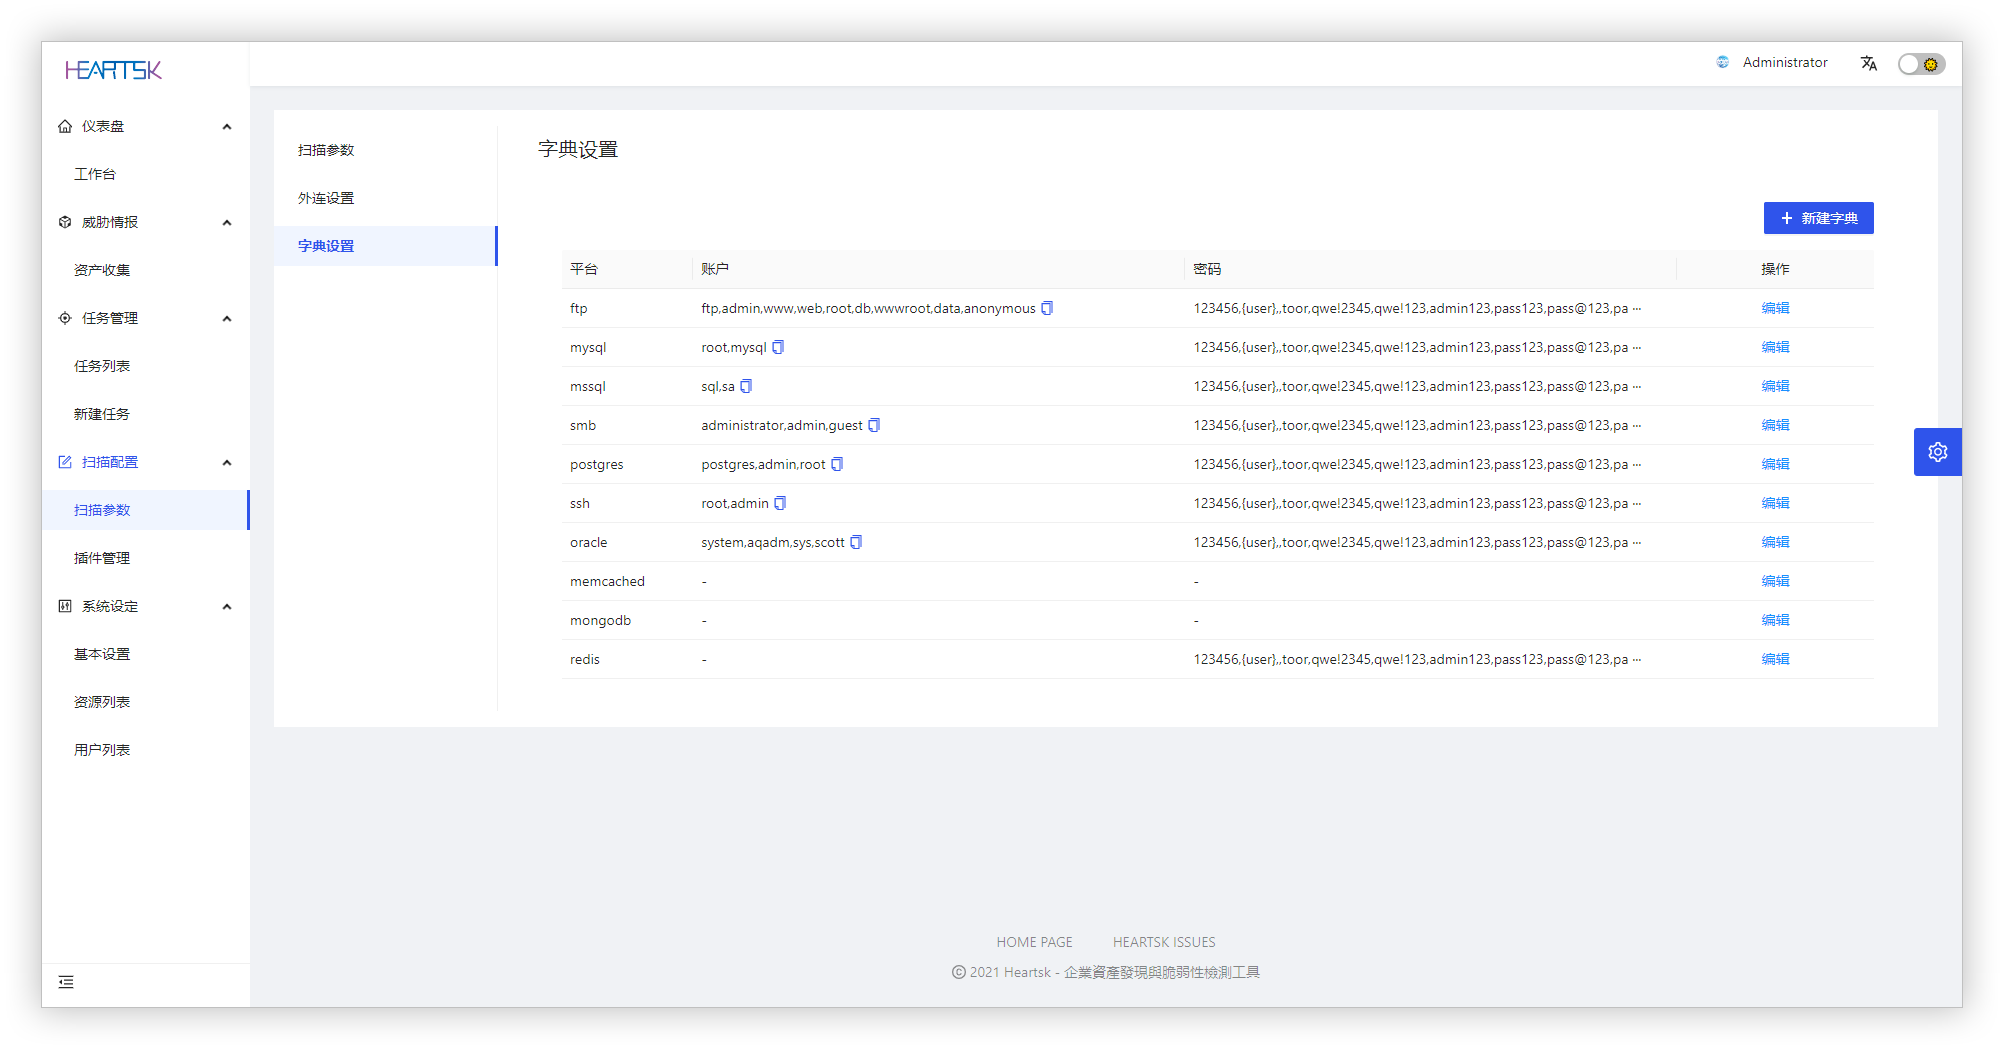The image size is (2004, 1049).
Task: Copy the ftp account list
Action: point(1047,308)
